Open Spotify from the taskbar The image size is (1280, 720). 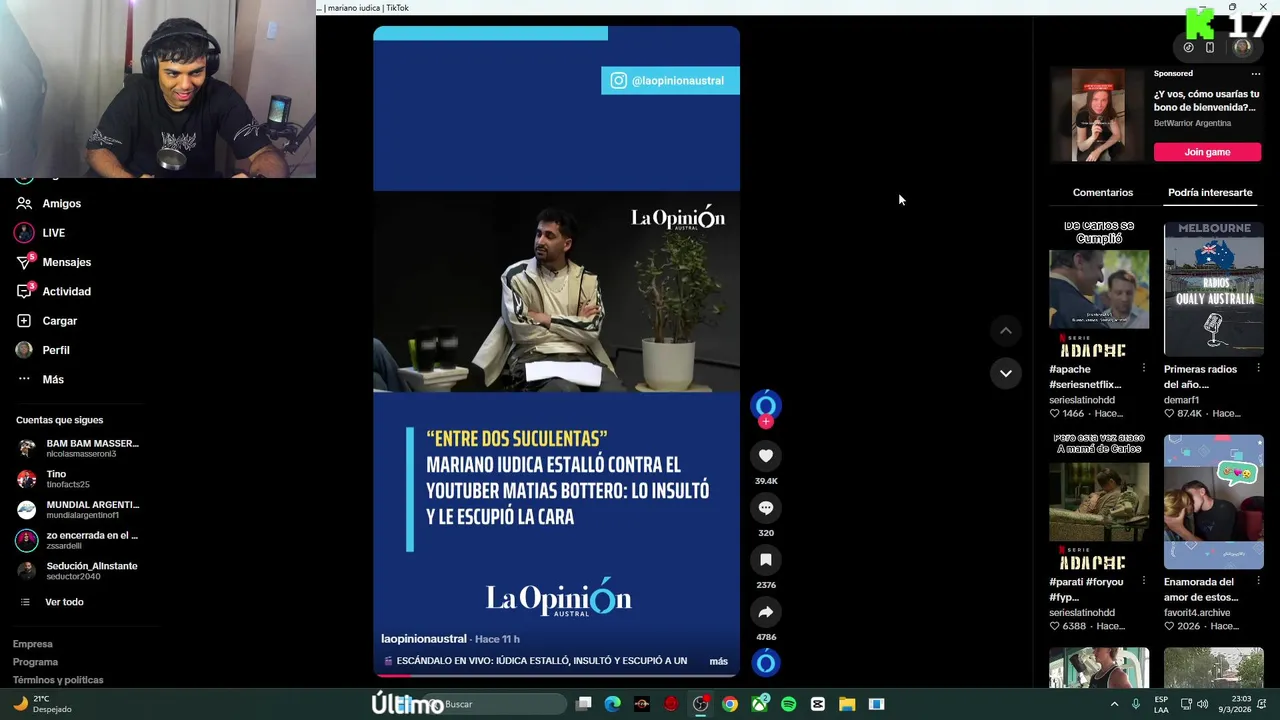pyautogui.click(x=789, y=704)
